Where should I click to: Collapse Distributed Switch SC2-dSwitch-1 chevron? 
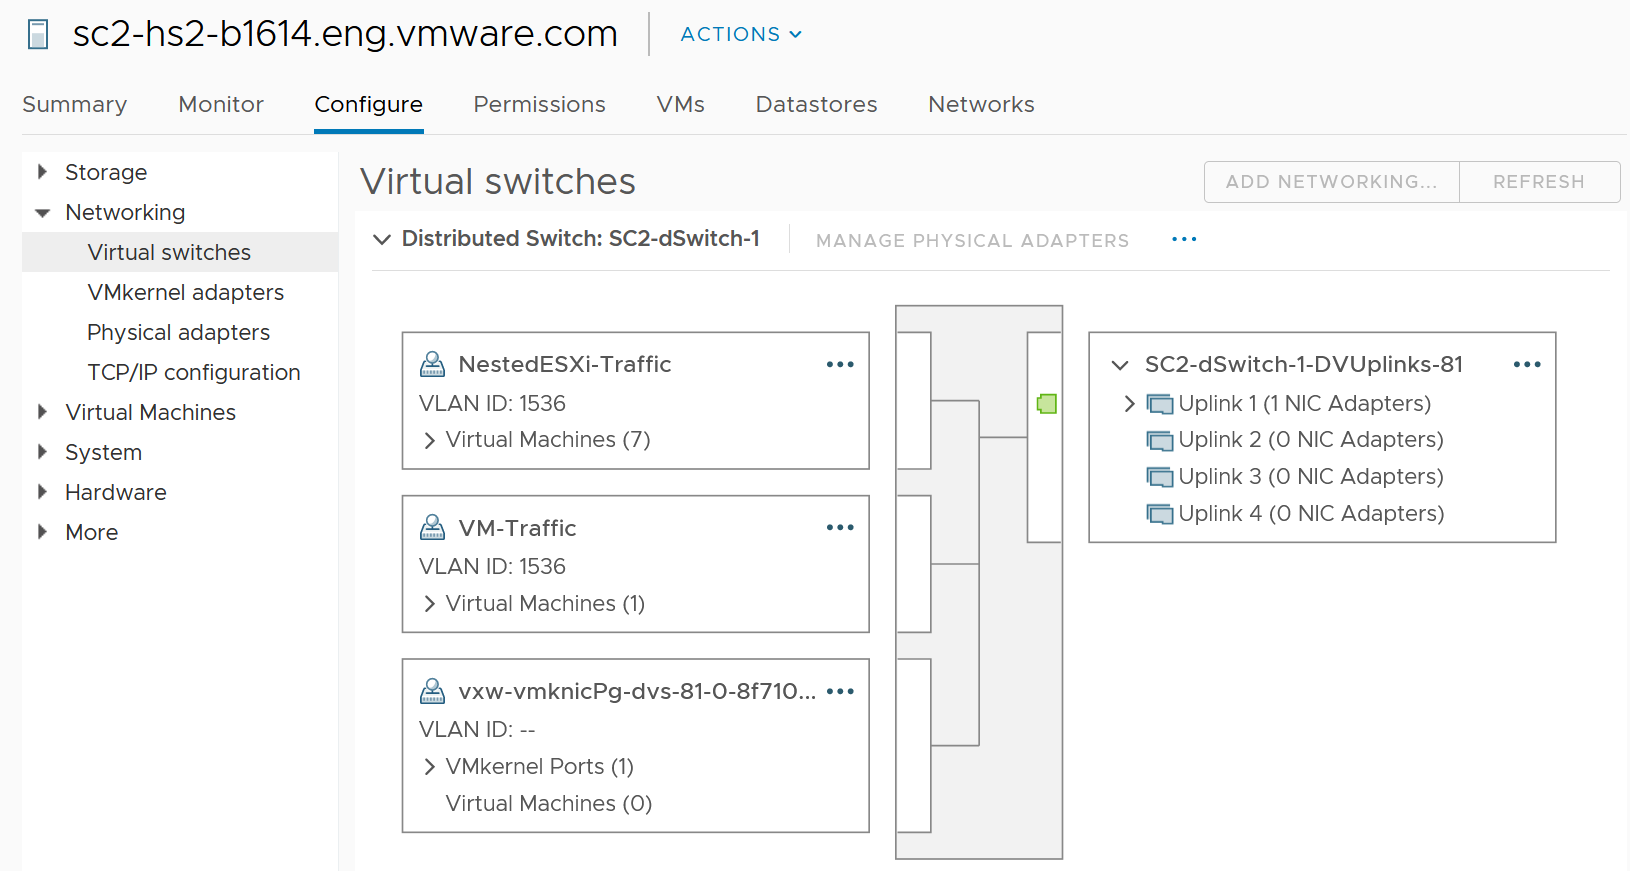(381, 239)
